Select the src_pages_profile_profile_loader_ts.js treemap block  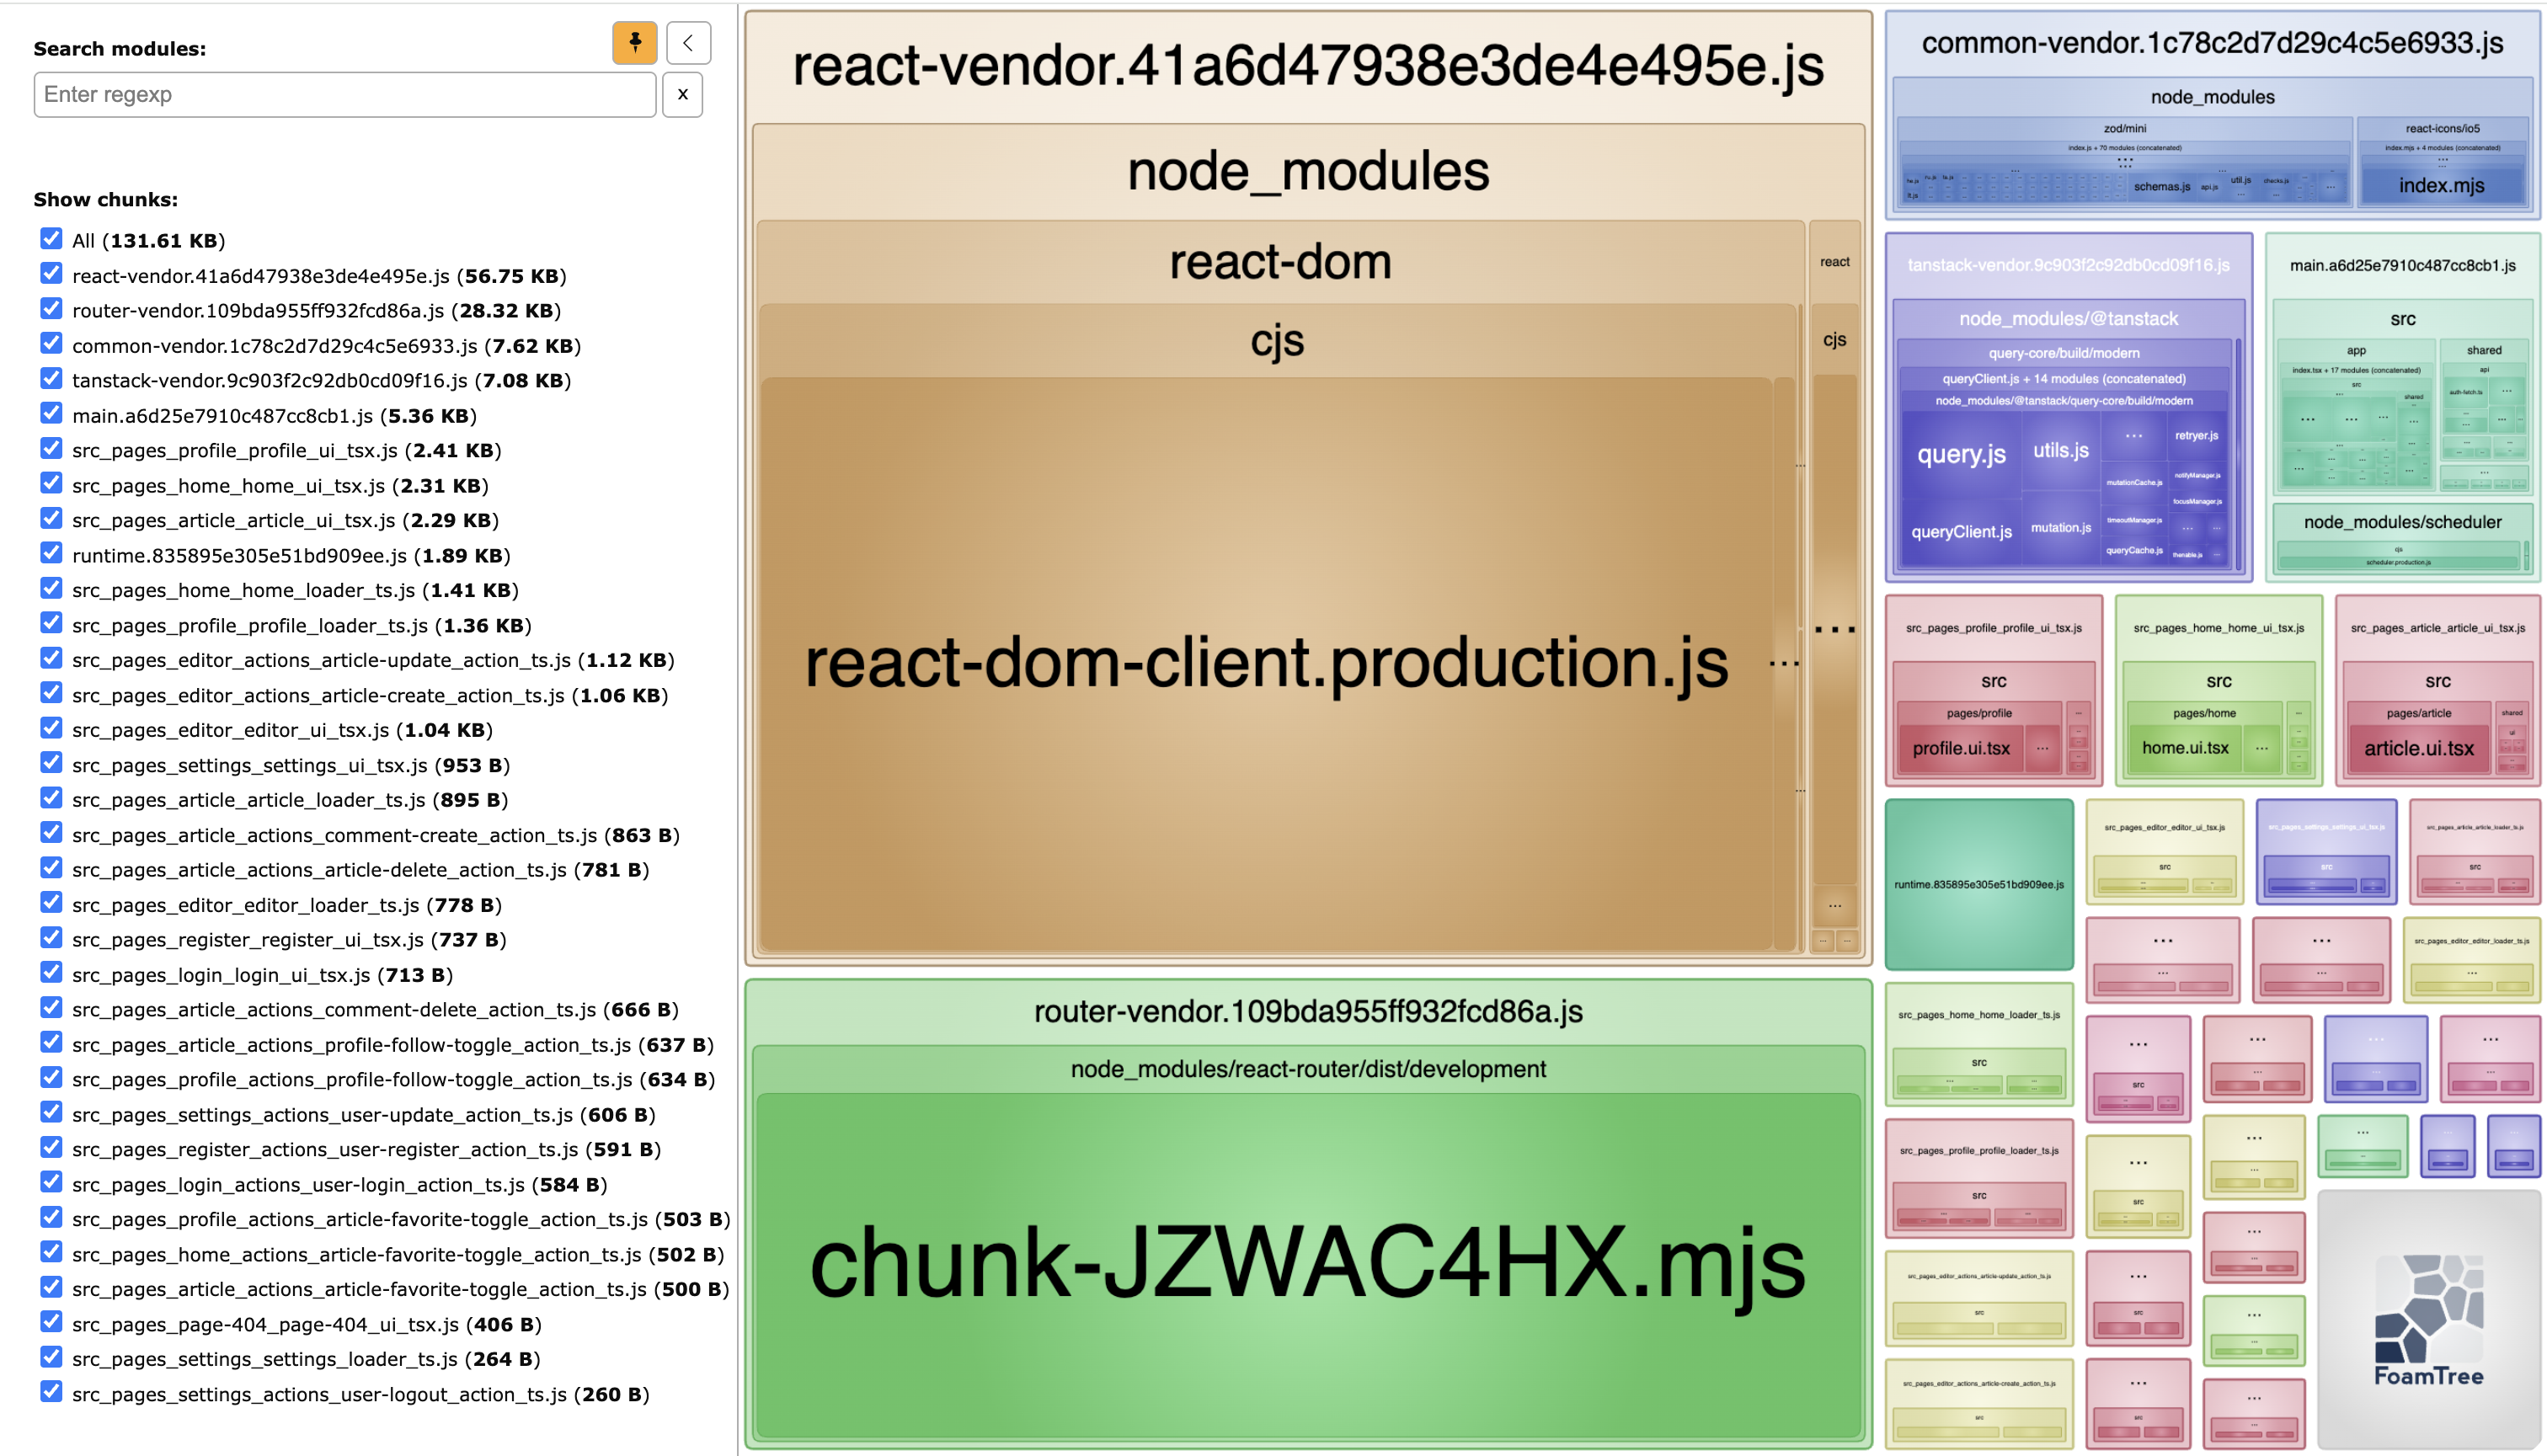[1978, 1178]
